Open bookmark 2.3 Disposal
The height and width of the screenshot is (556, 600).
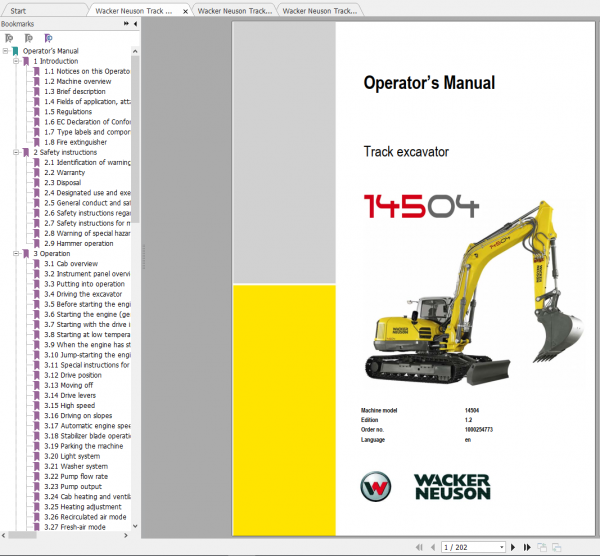point(63,183)
